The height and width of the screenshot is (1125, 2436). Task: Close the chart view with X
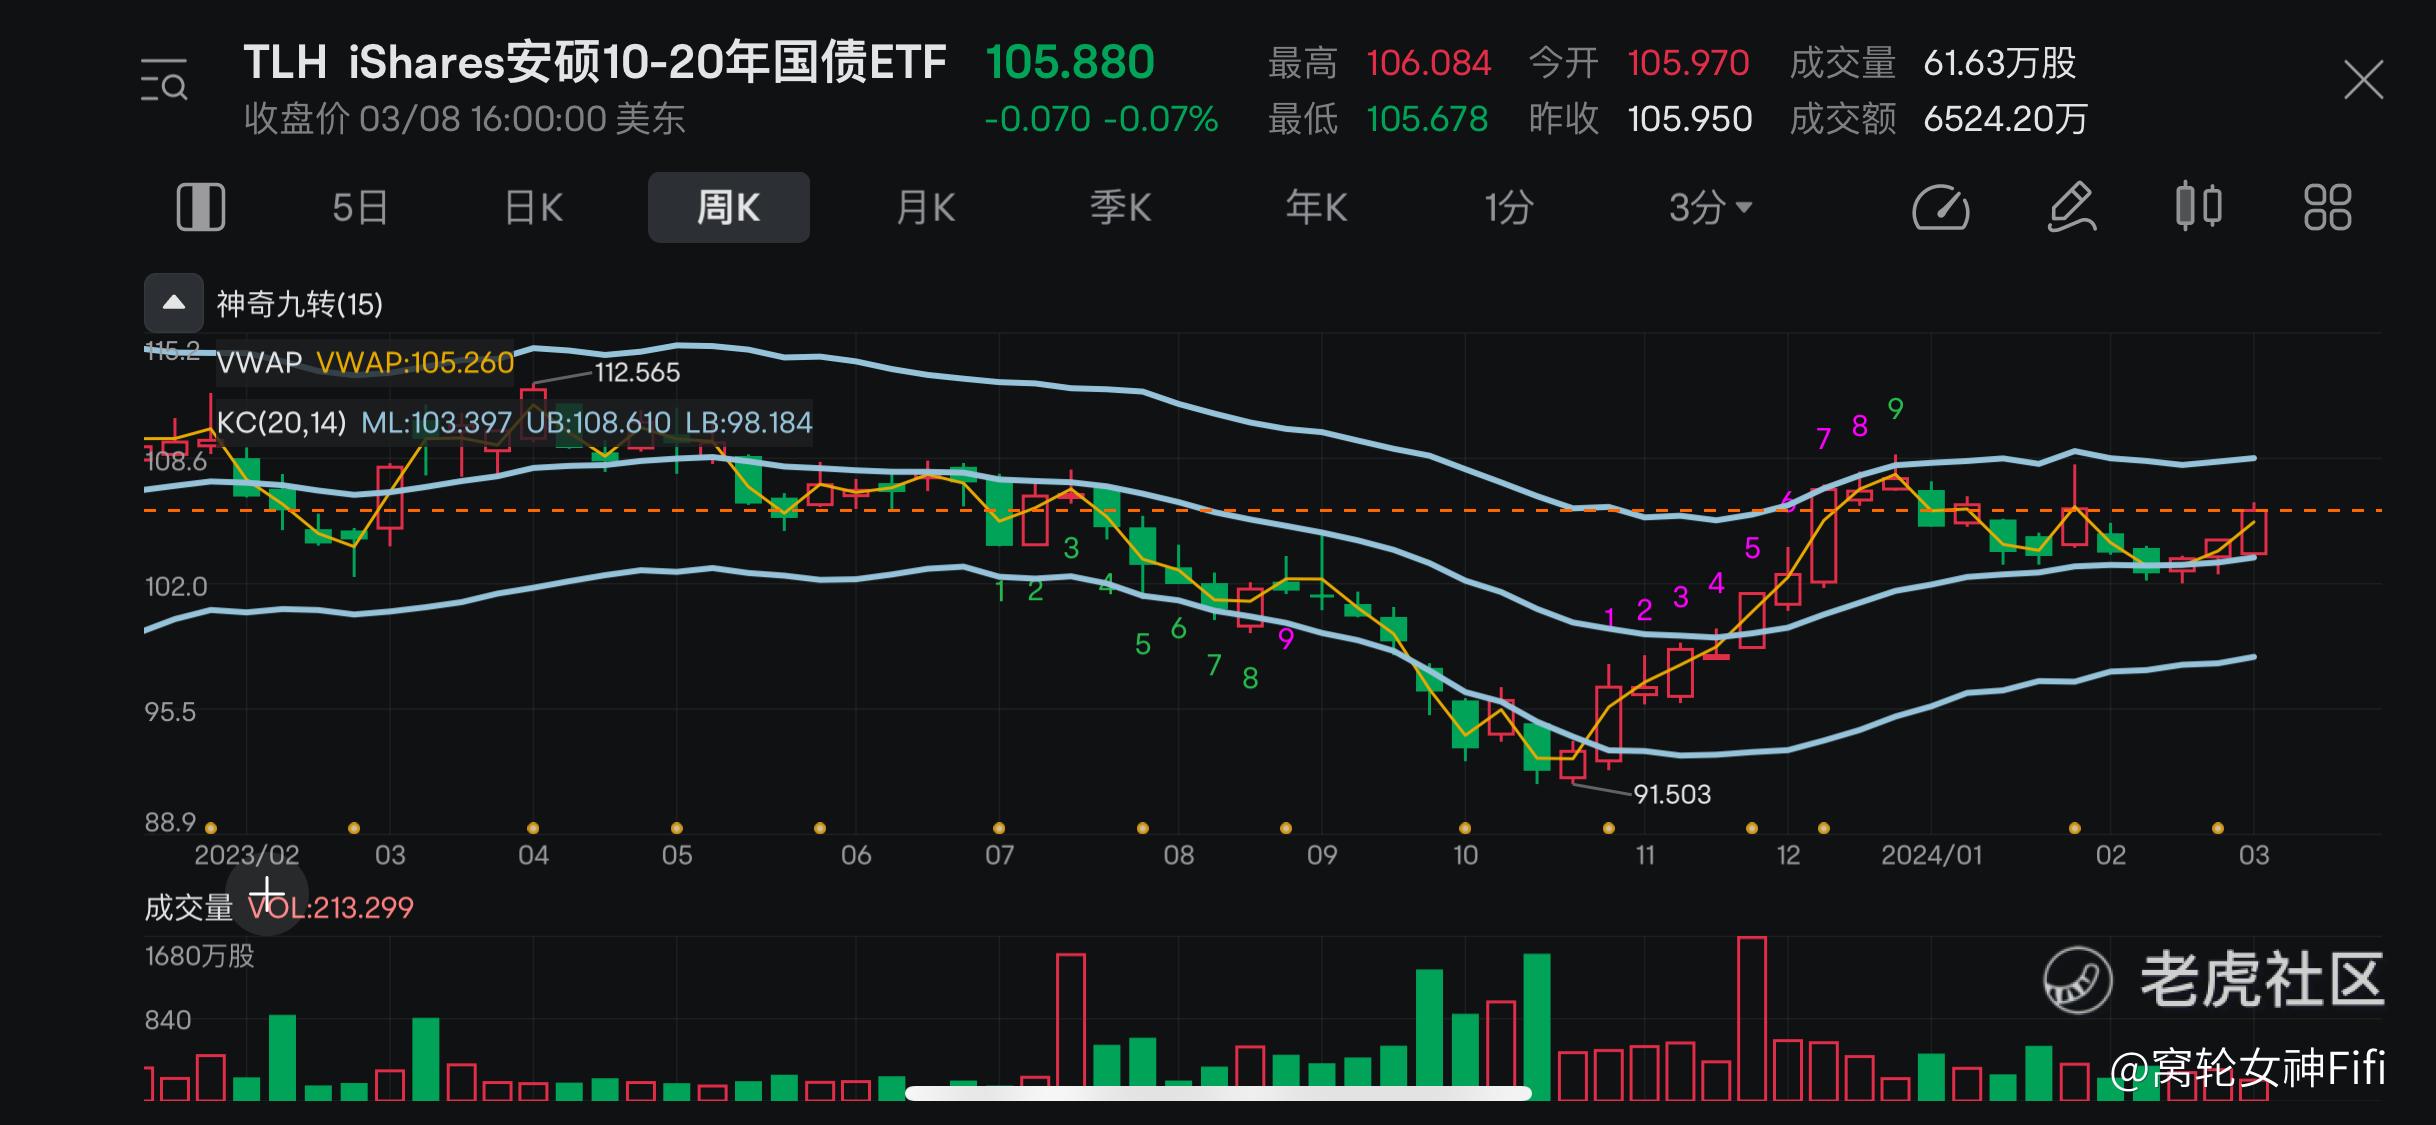tap(2364, 80)
